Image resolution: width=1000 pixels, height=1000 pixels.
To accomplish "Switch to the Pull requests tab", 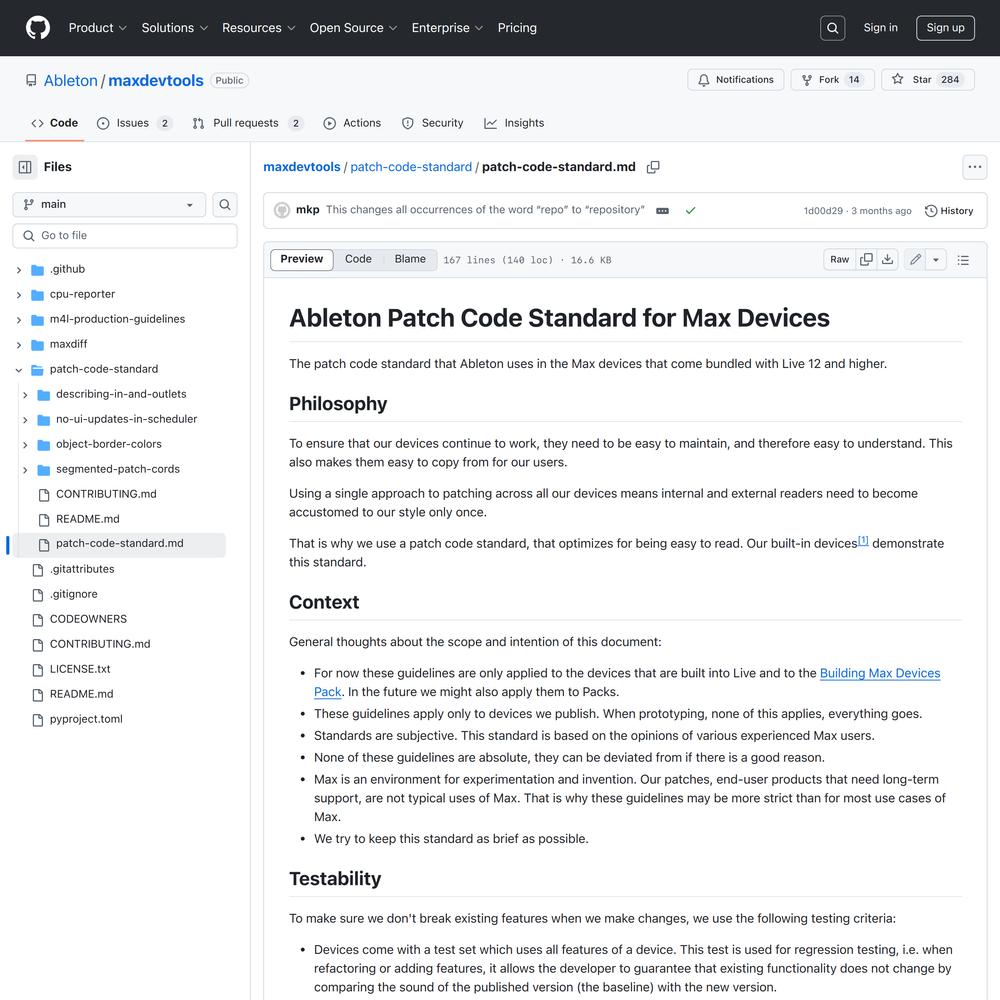I will 247,123.
